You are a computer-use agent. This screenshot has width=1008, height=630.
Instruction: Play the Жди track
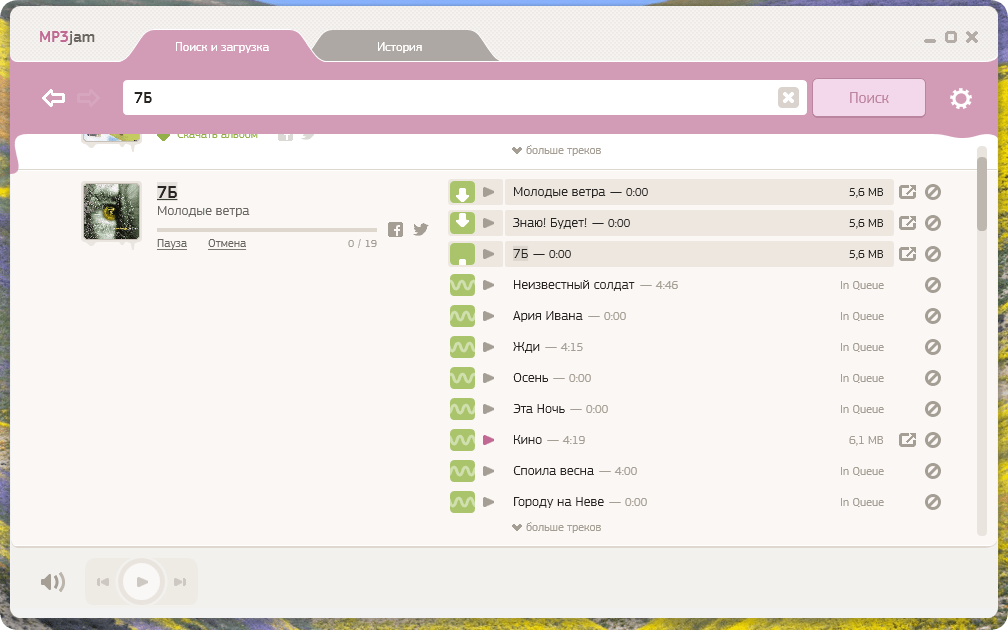[489, 346]
